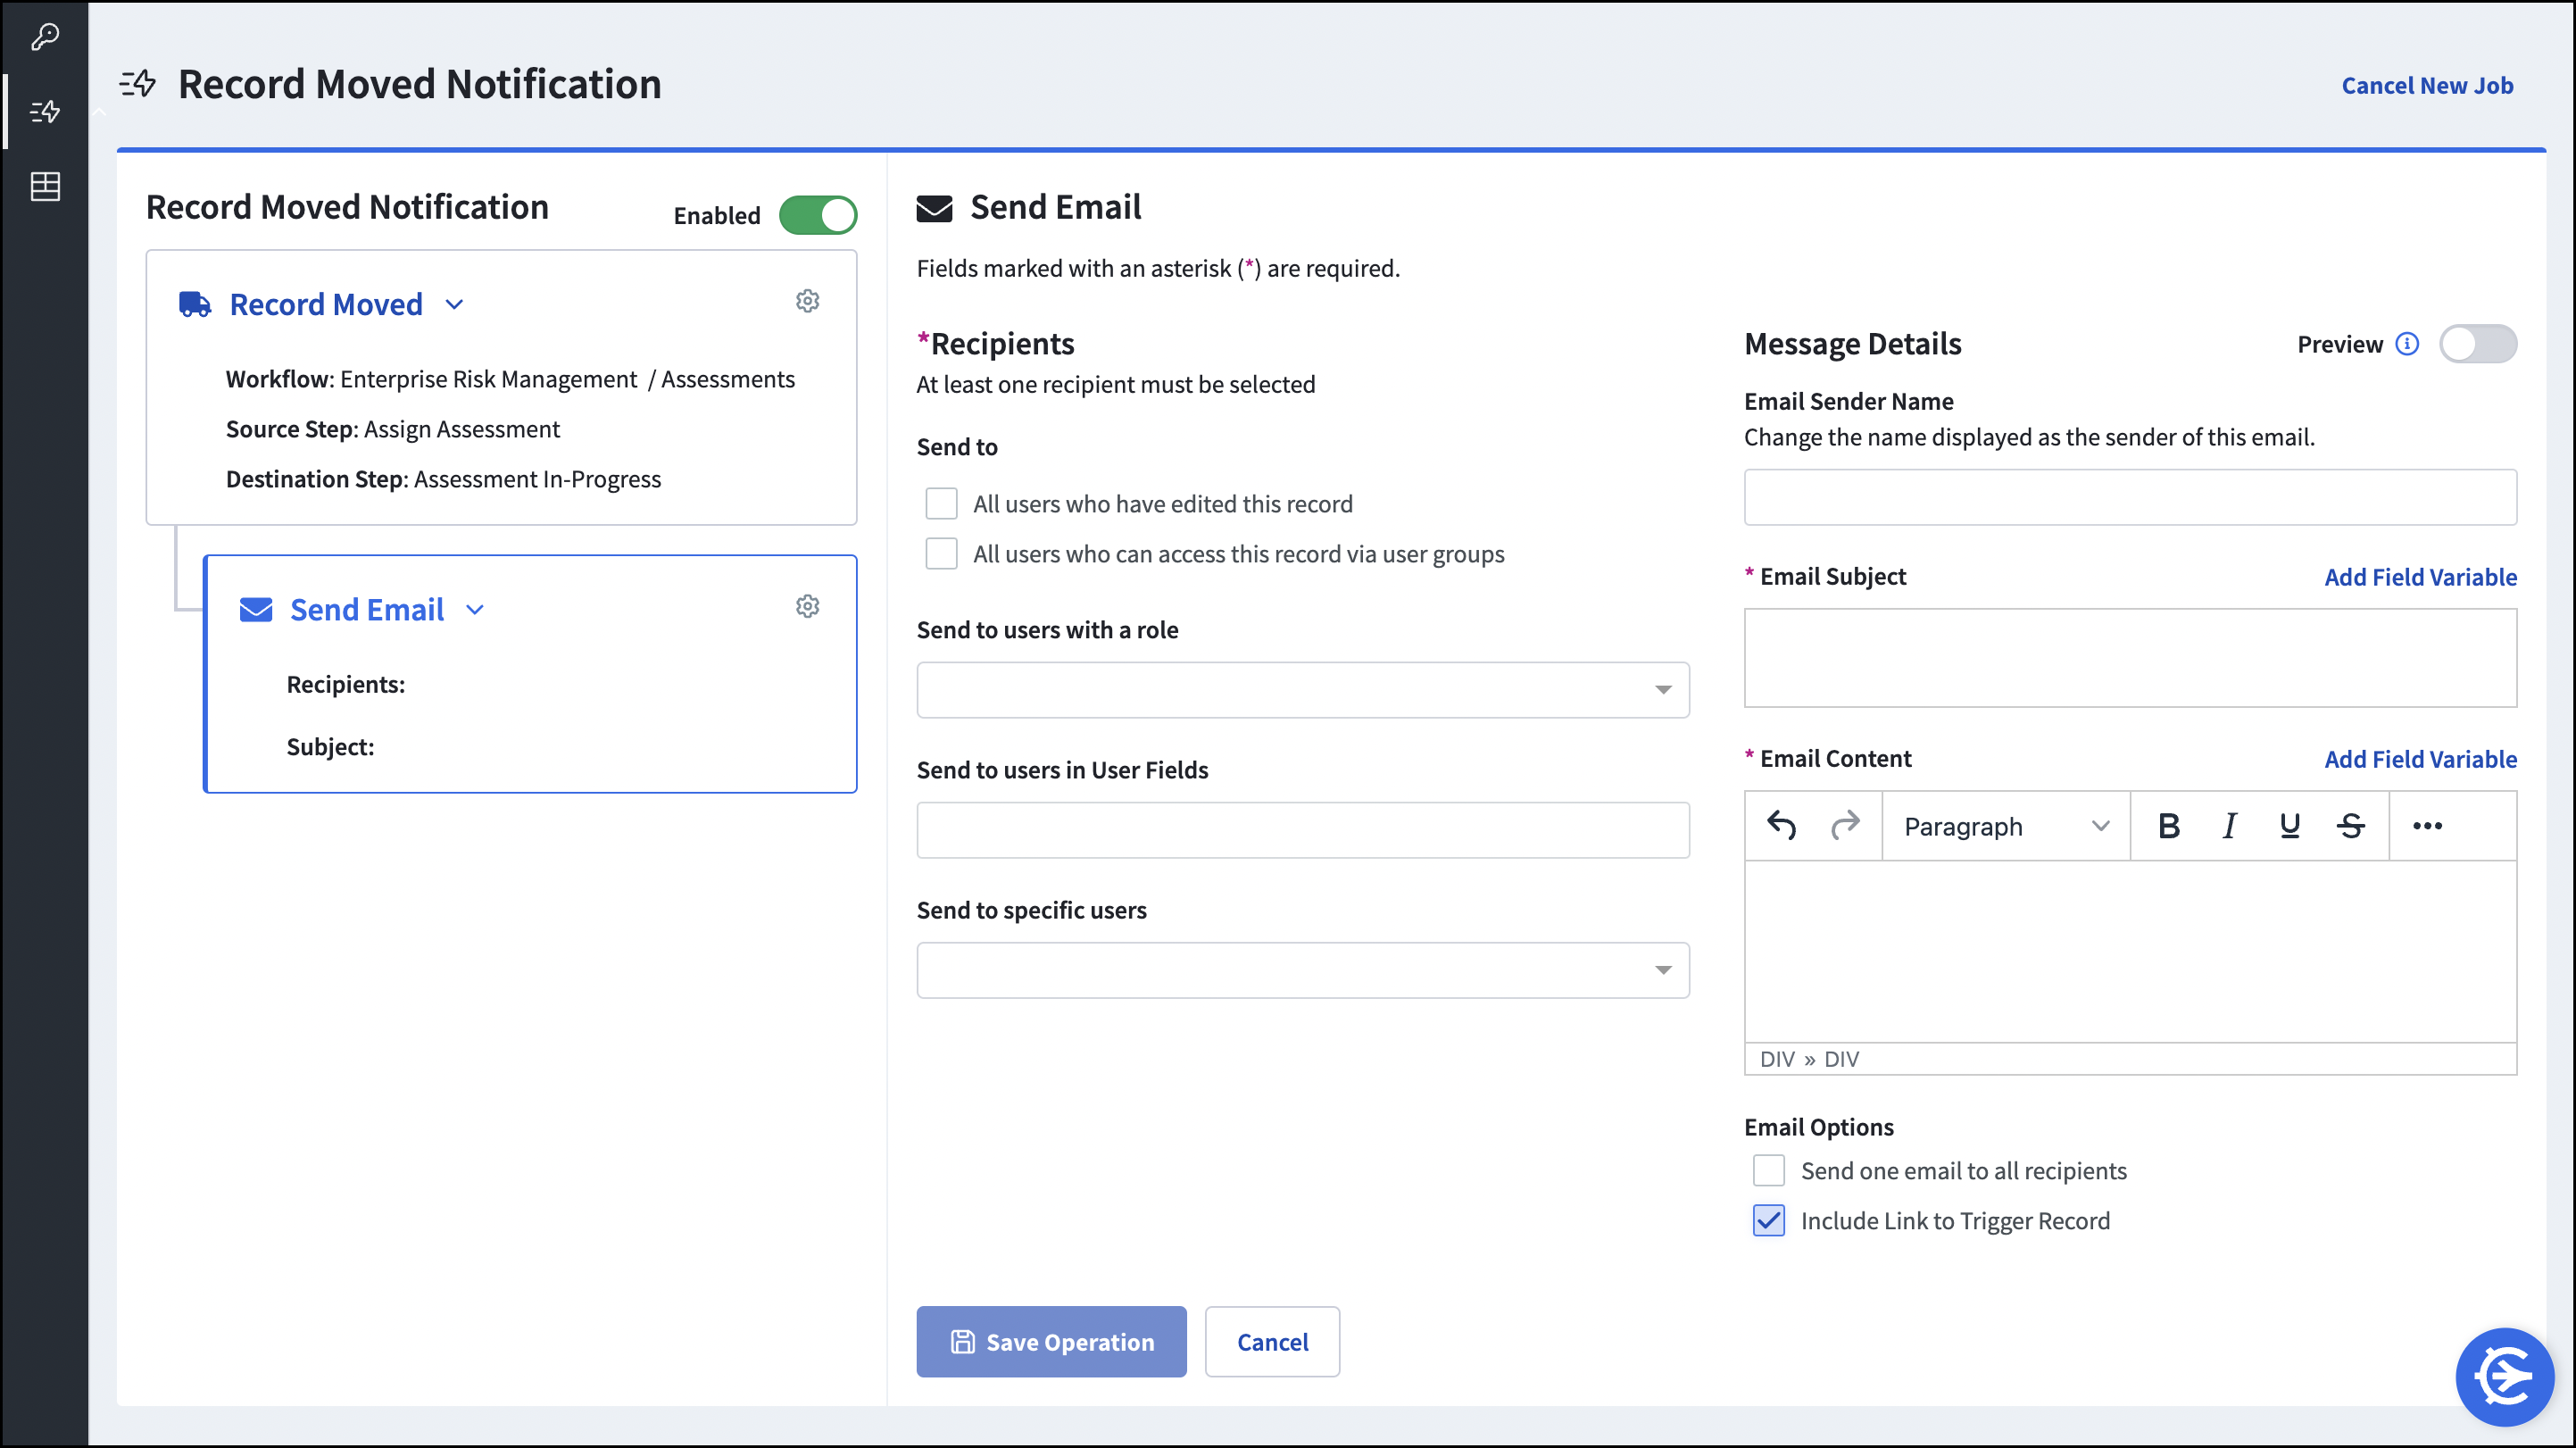Turn off the Enabled job toggle
This screenshot has width=2576, height=1448.
coord(818,215)
